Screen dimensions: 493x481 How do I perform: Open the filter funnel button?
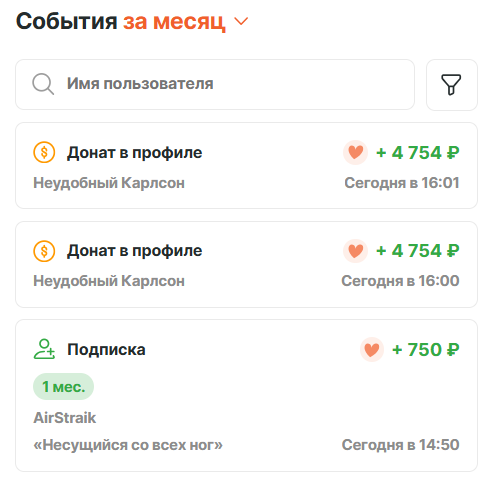point(452,85)
